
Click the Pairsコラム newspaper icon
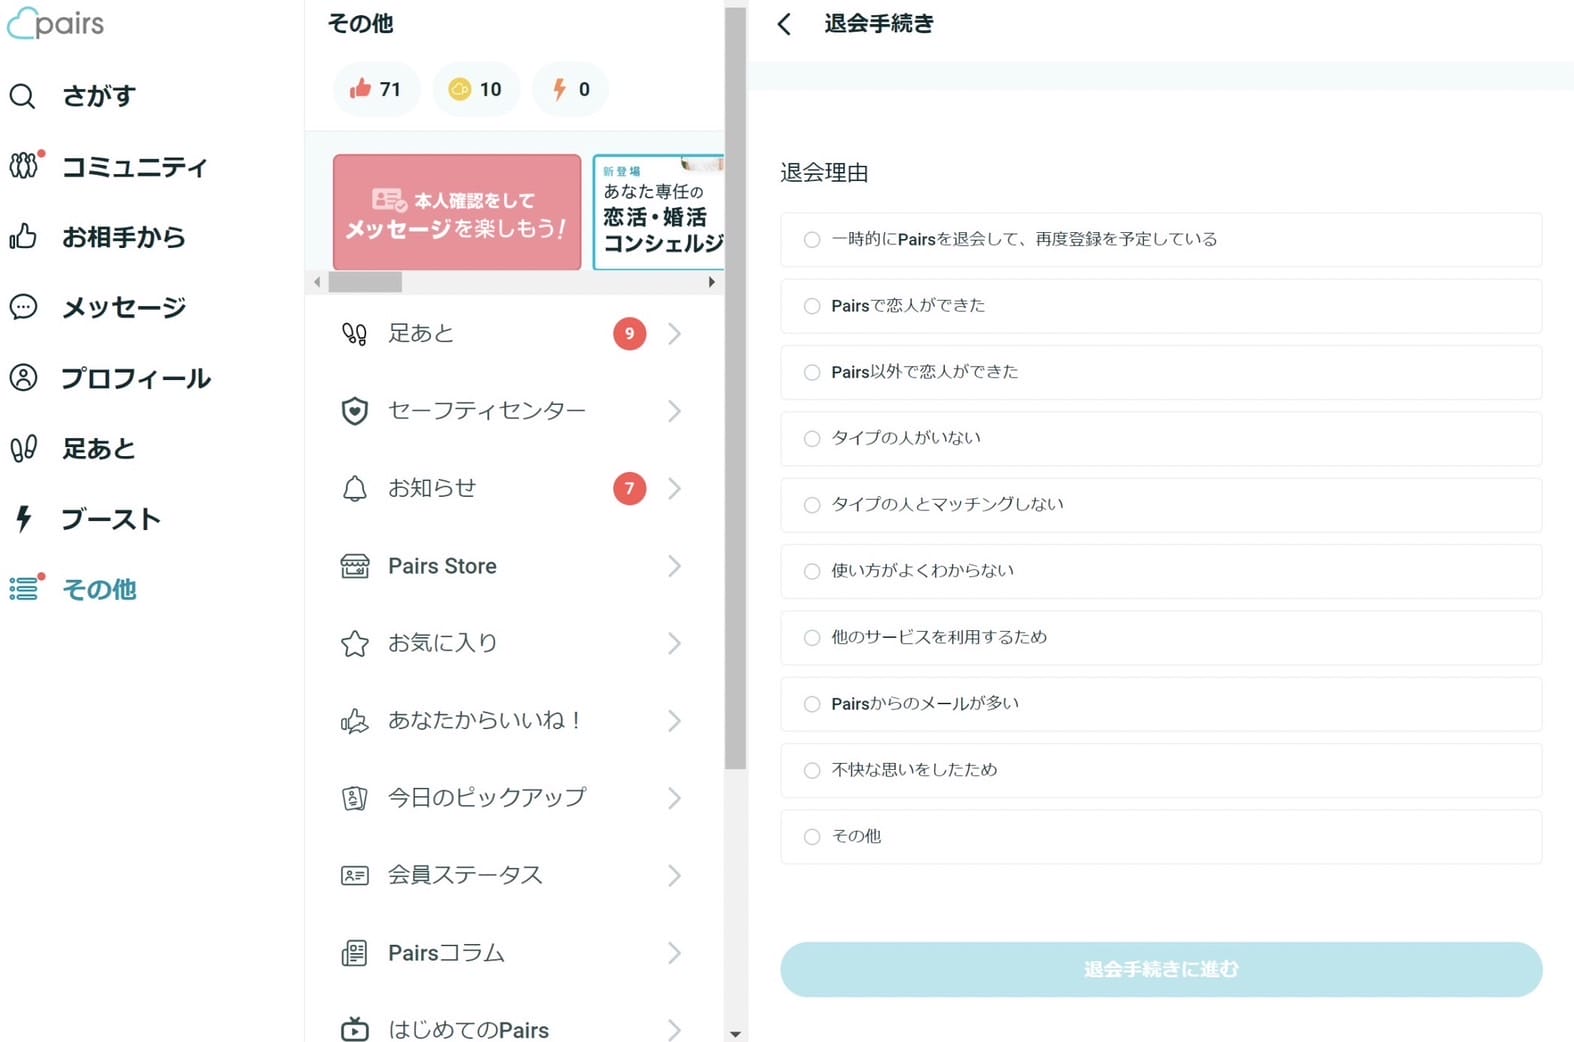(355, 953)
